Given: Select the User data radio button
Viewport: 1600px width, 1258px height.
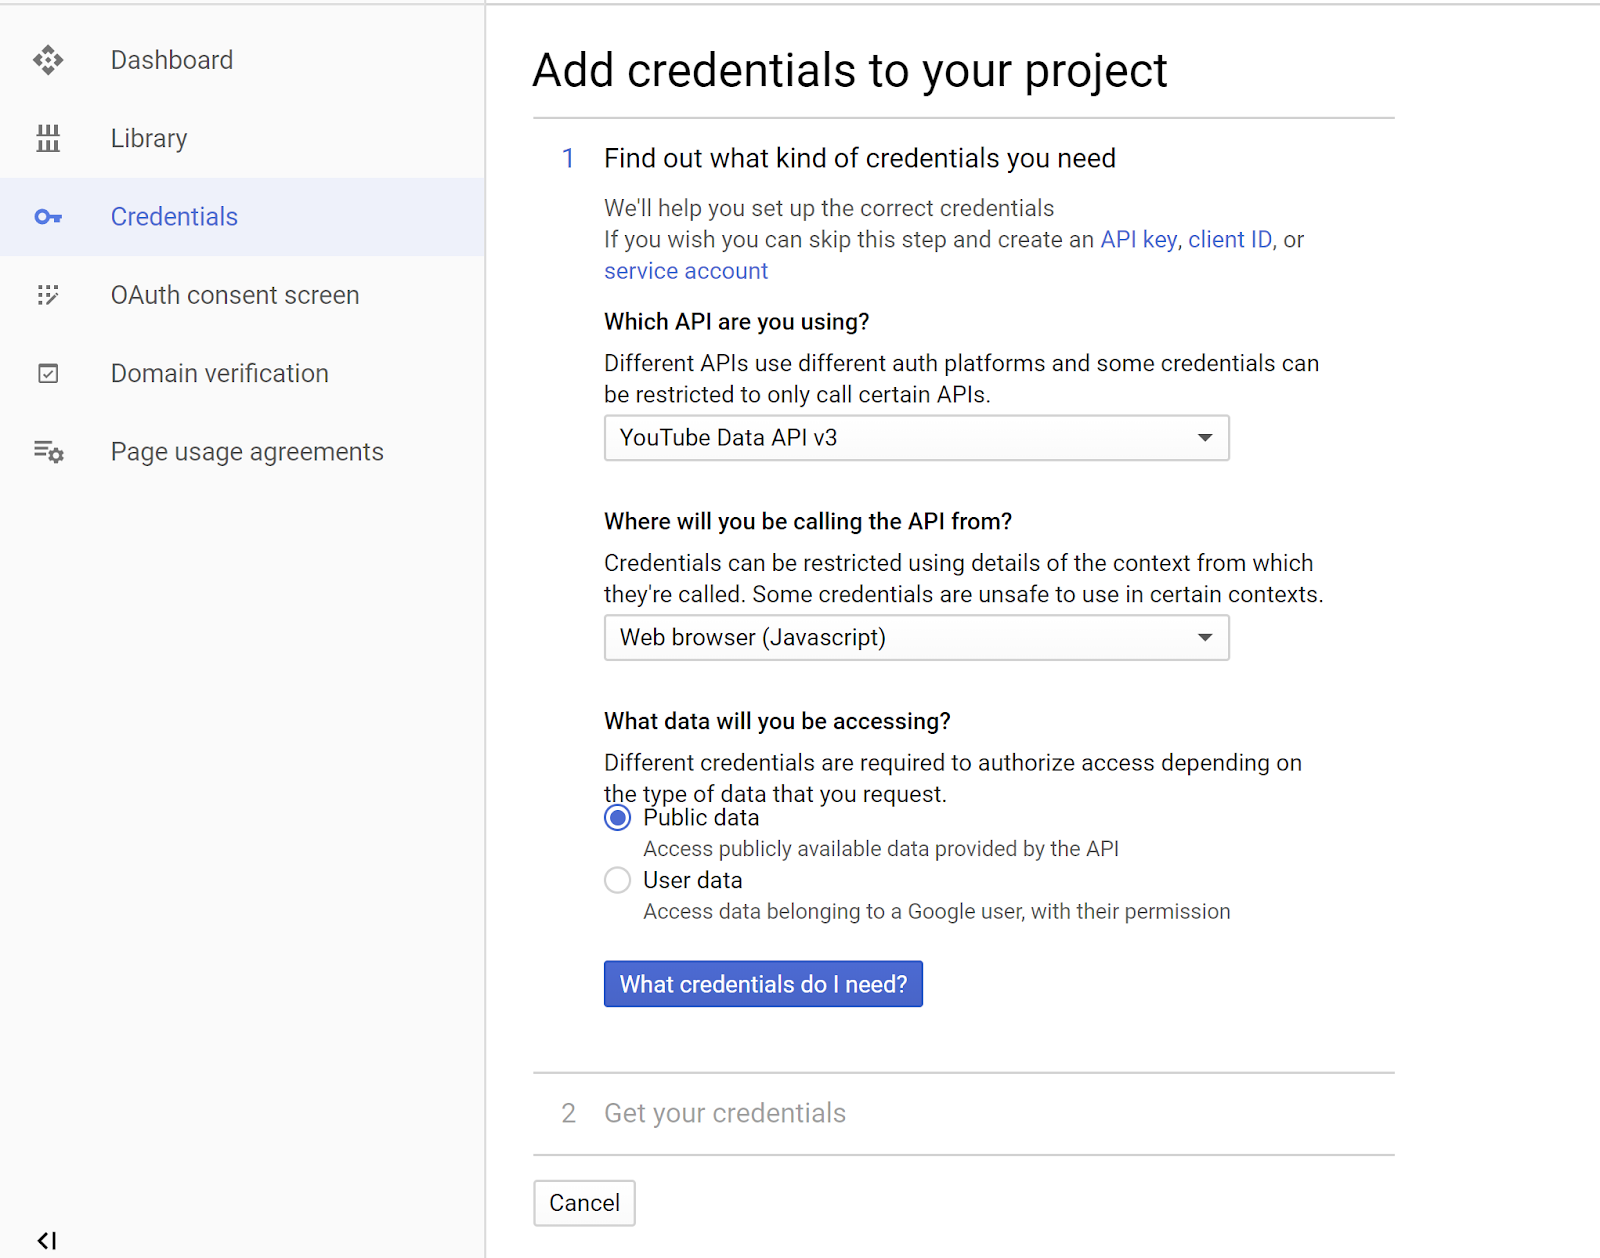Looking at the screenshot, I should pyautogui.click(x=618, y=880).
